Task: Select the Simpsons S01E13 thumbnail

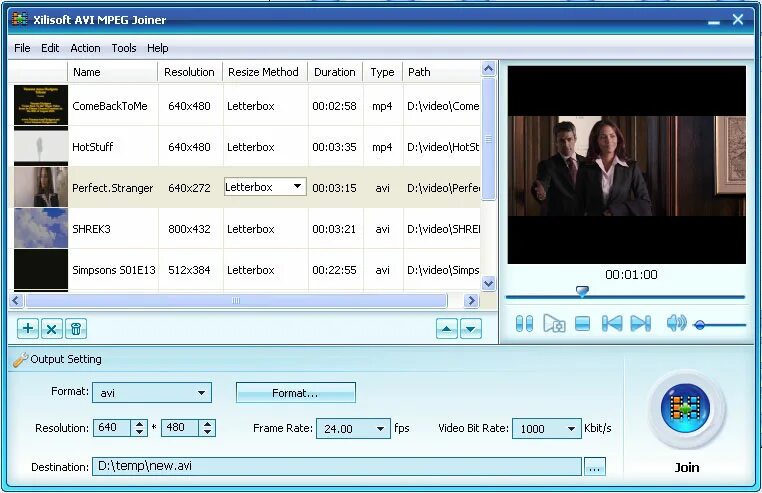Action: tap(41, 270)
